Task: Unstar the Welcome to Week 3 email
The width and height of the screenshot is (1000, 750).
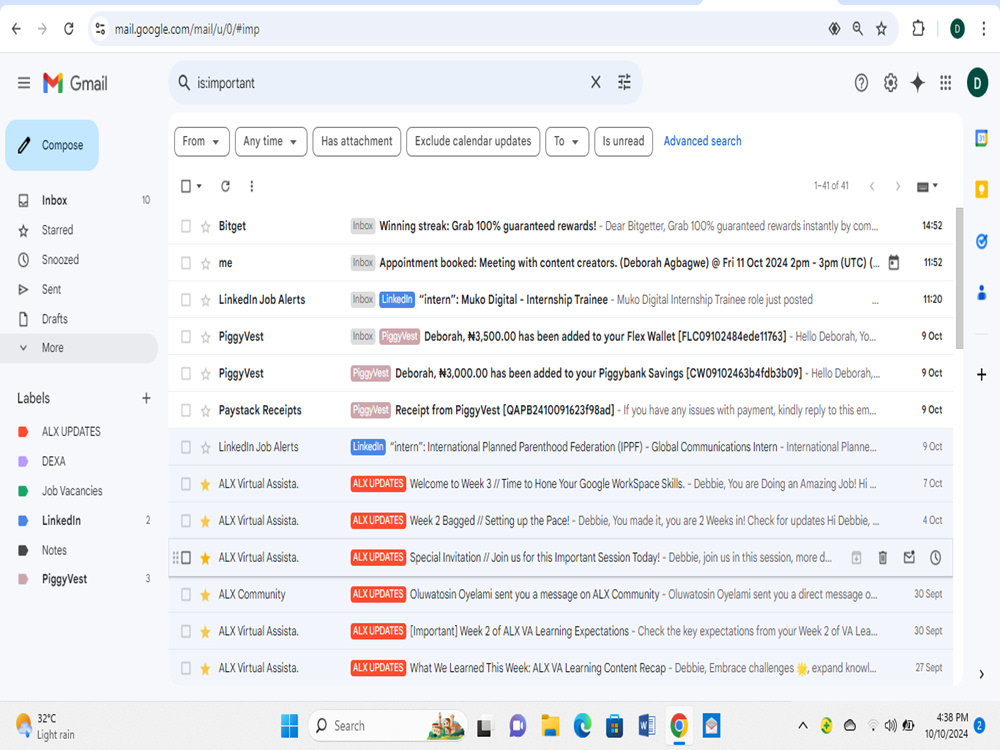Action: click(x=205, y=484)
